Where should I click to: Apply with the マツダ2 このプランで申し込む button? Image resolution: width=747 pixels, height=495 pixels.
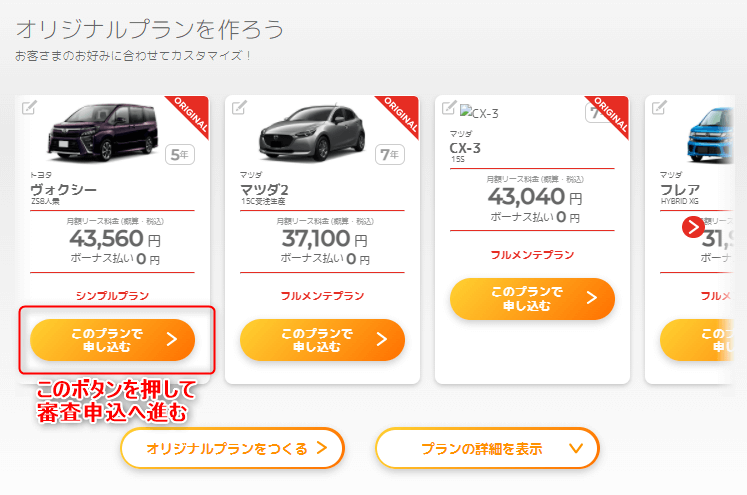pos(323,340)
